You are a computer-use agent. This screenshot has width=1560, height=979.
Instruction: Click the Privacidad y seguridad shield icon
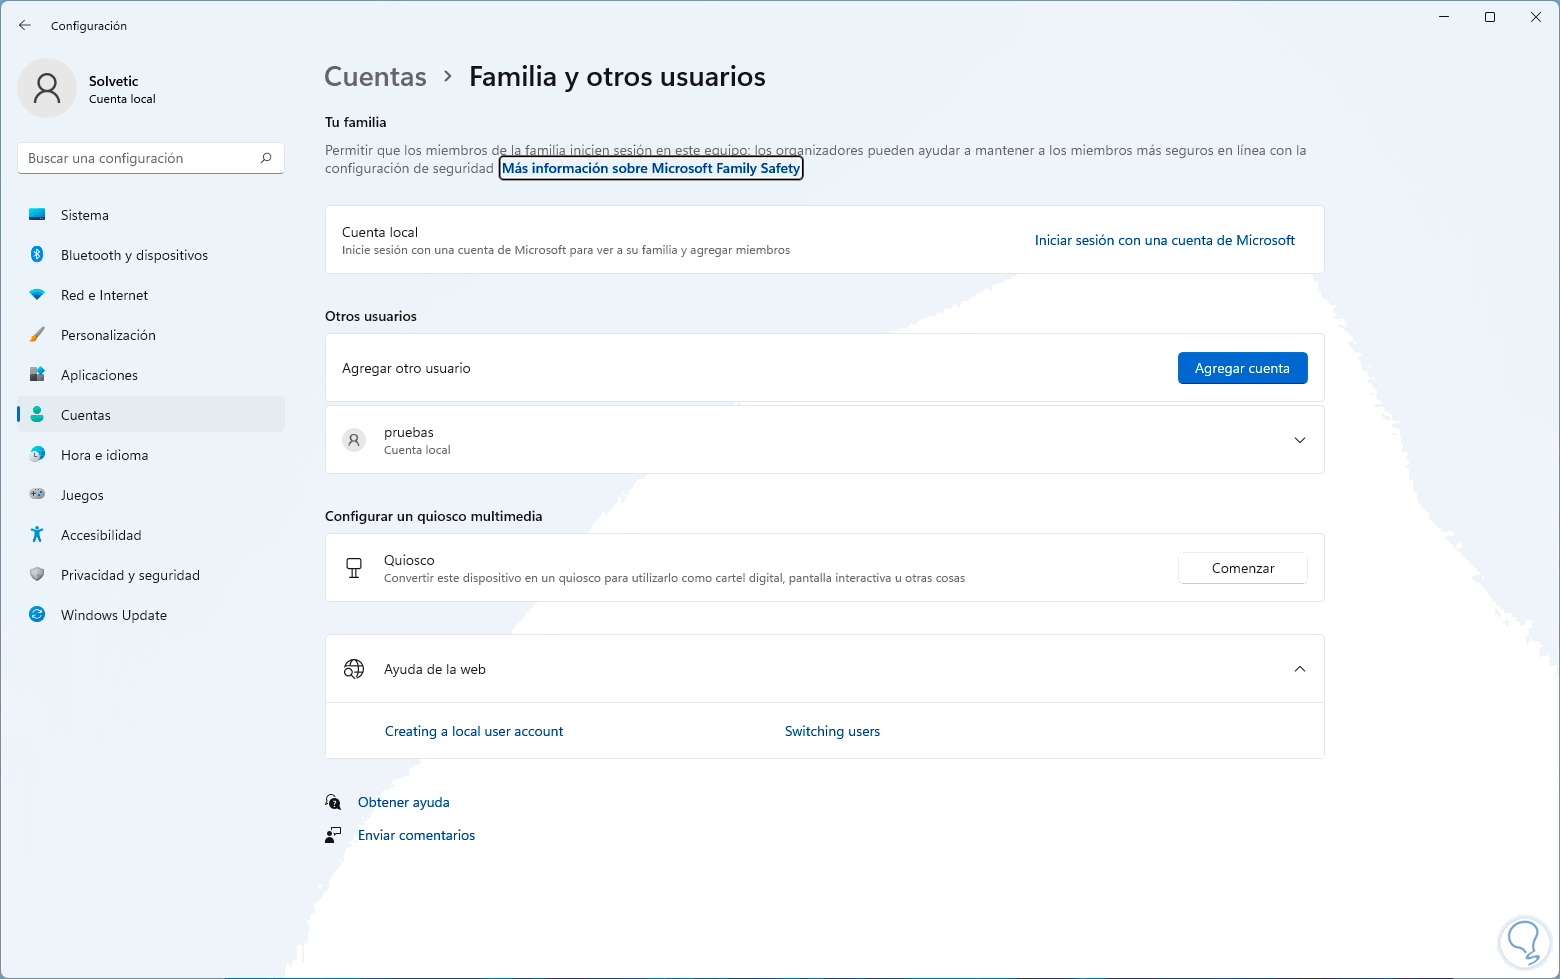pos(37,575)
